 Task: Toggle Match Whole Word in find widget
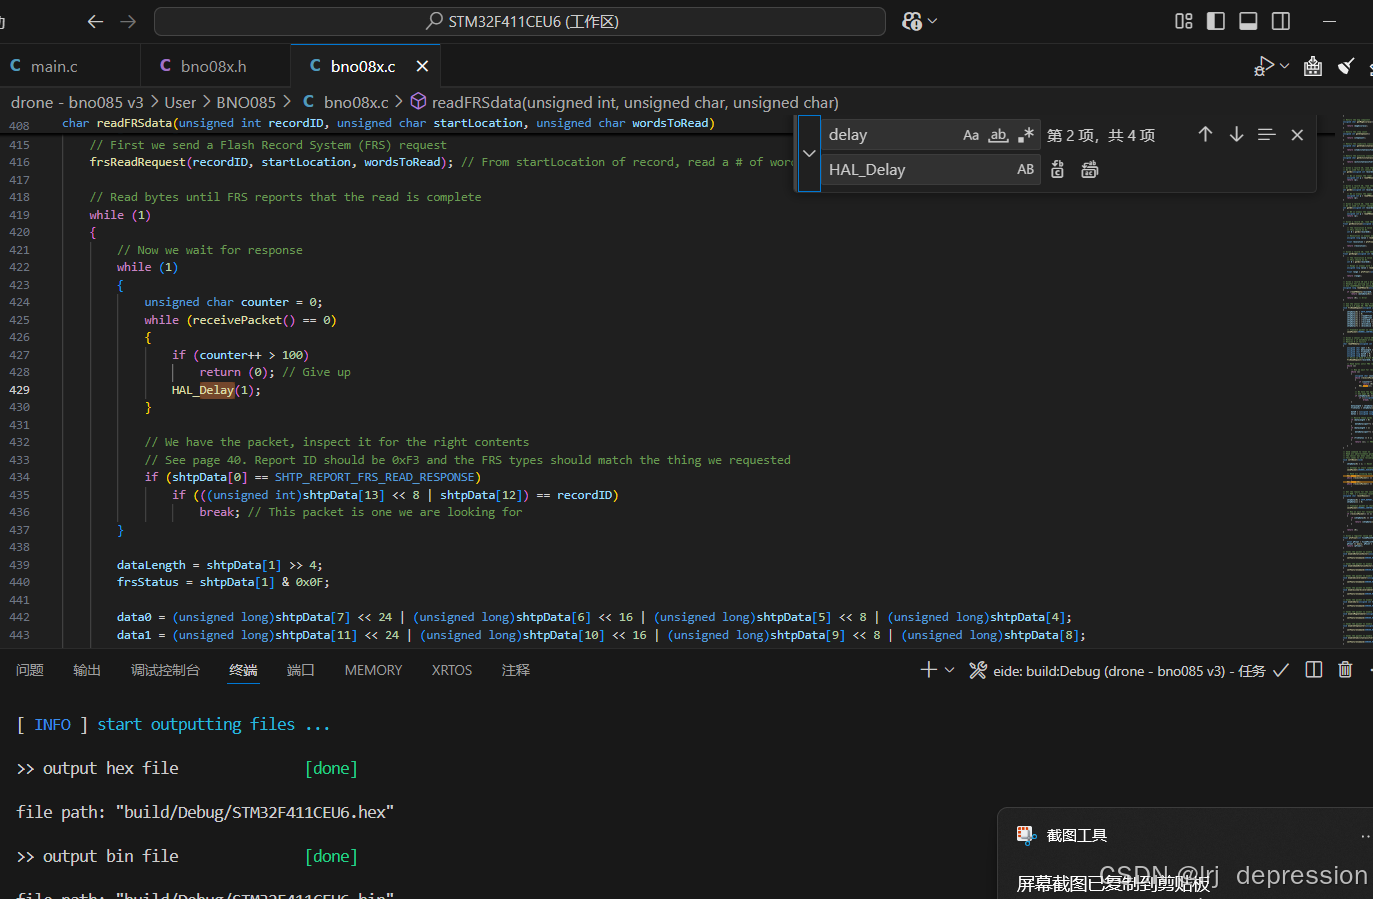pyautogui.click(x=998, y=135)
